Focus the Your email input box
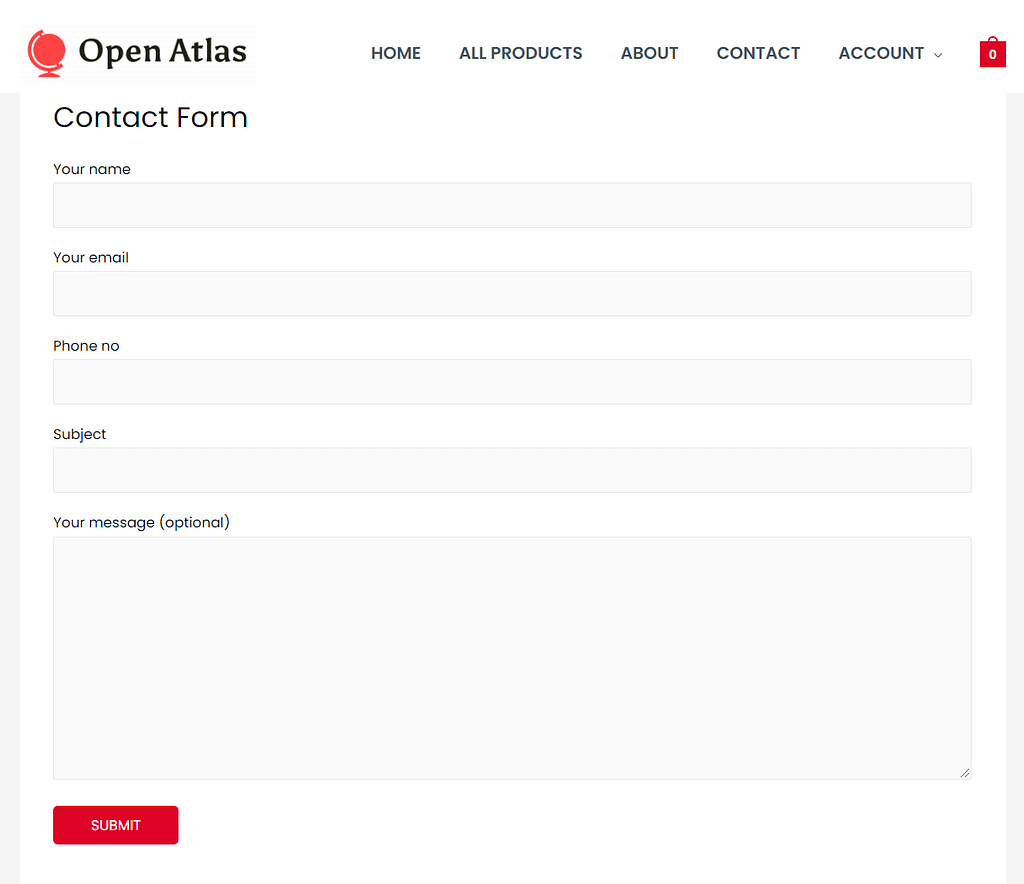Viewport: 1024px width, 884px height. point(512,293)
